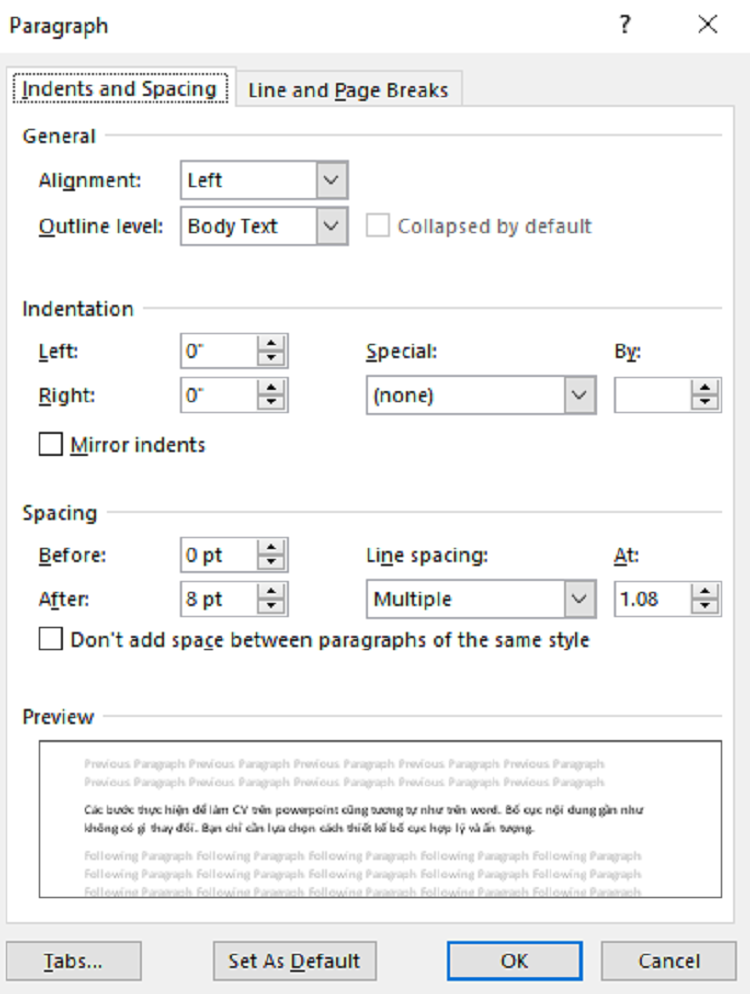Select the Indents and Spacing tab

click(x=120, y=89)
